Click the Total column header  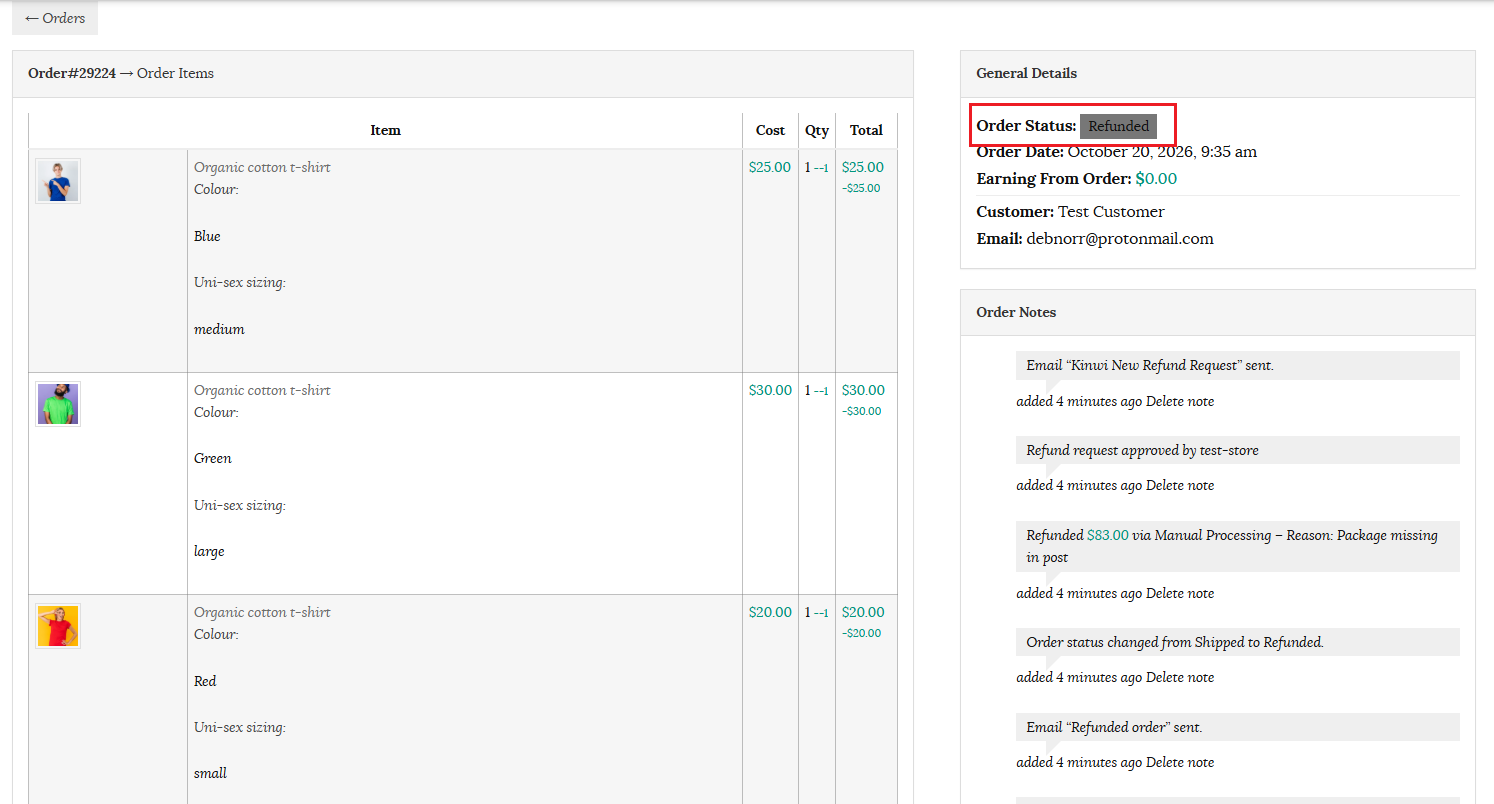pos(866,130)
